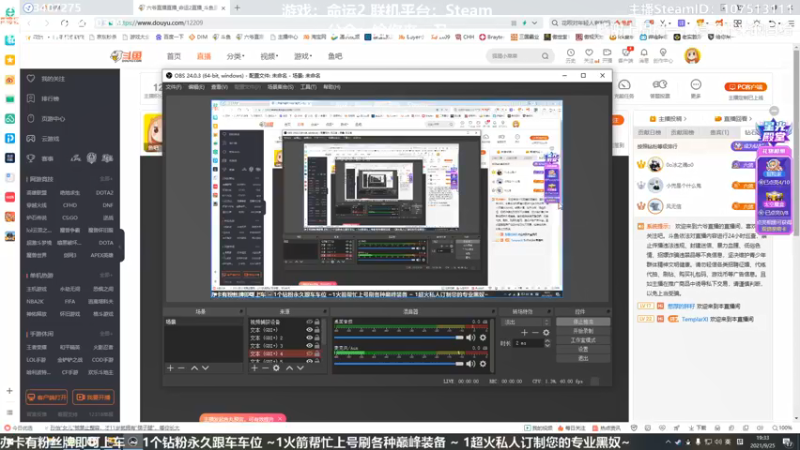The height and width of the screenshot is (450, 800).
Task: Adjust desktop audio volume slider
Action: point(398,337)
